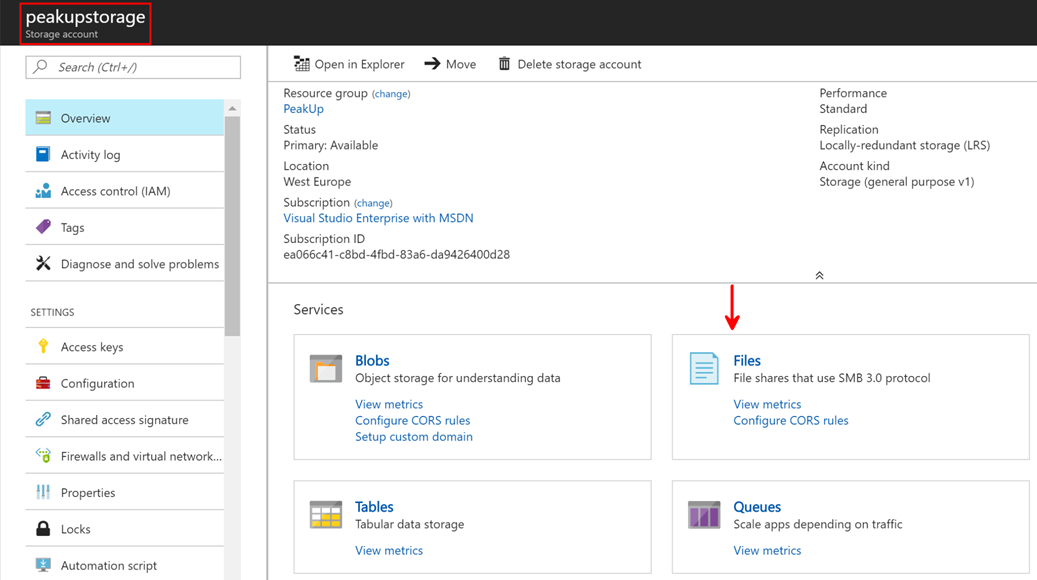Click the Open in Explorer icon
Viewport: 1037px width, 580px height.
click(x=302, y=63)
